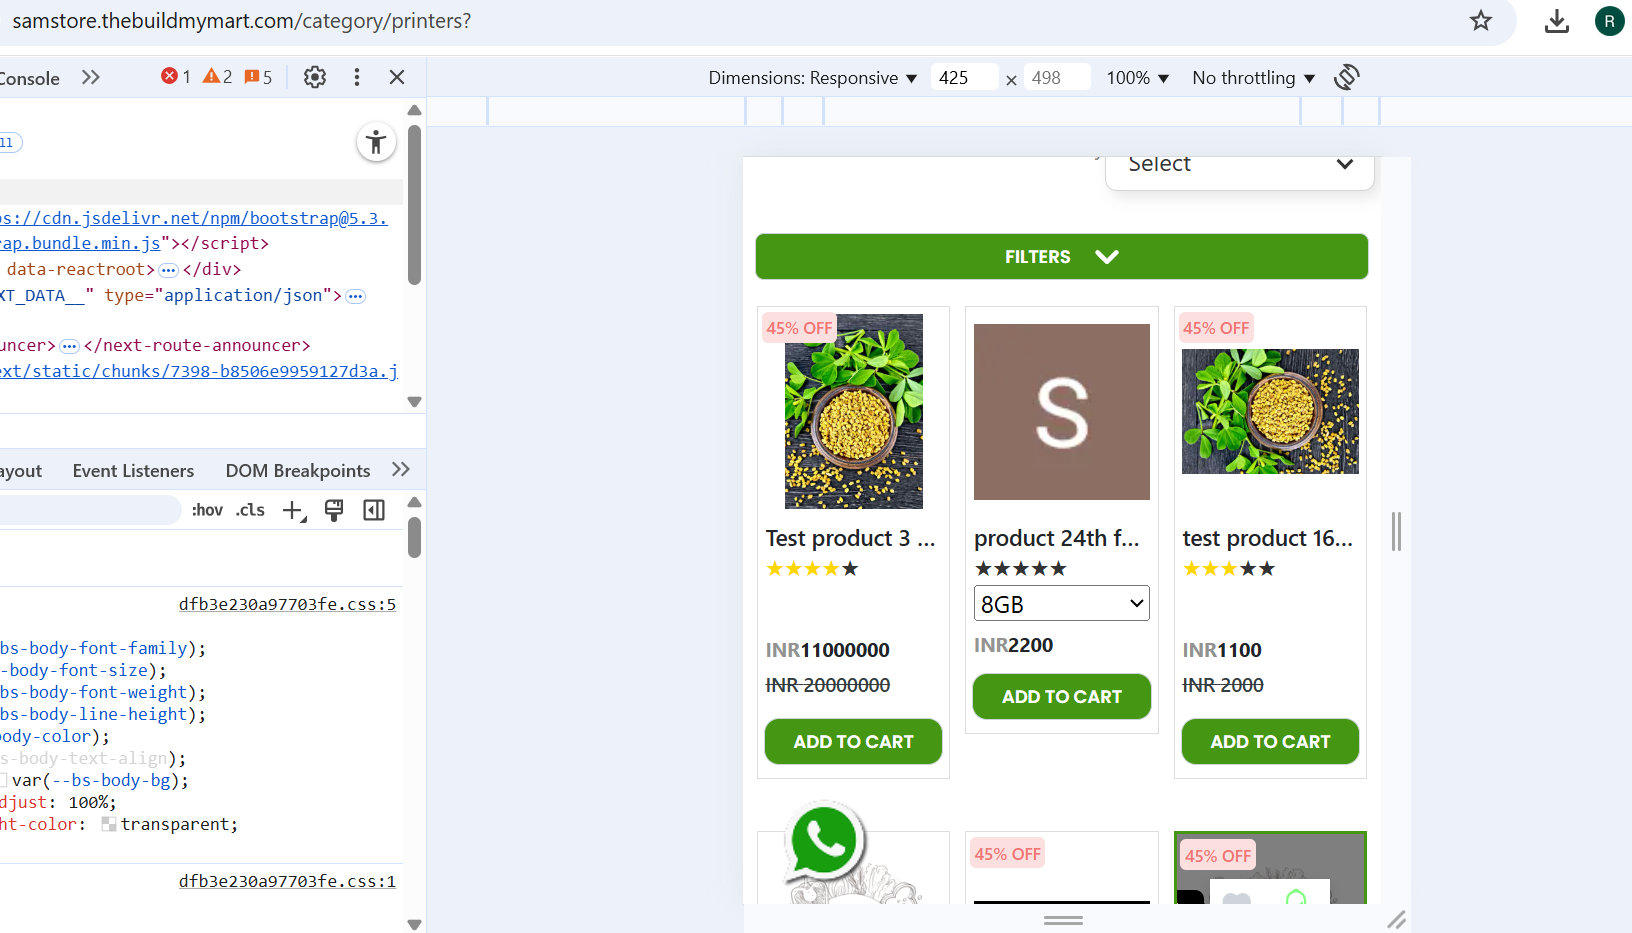Switch to the Console tab

pos(30,78)
